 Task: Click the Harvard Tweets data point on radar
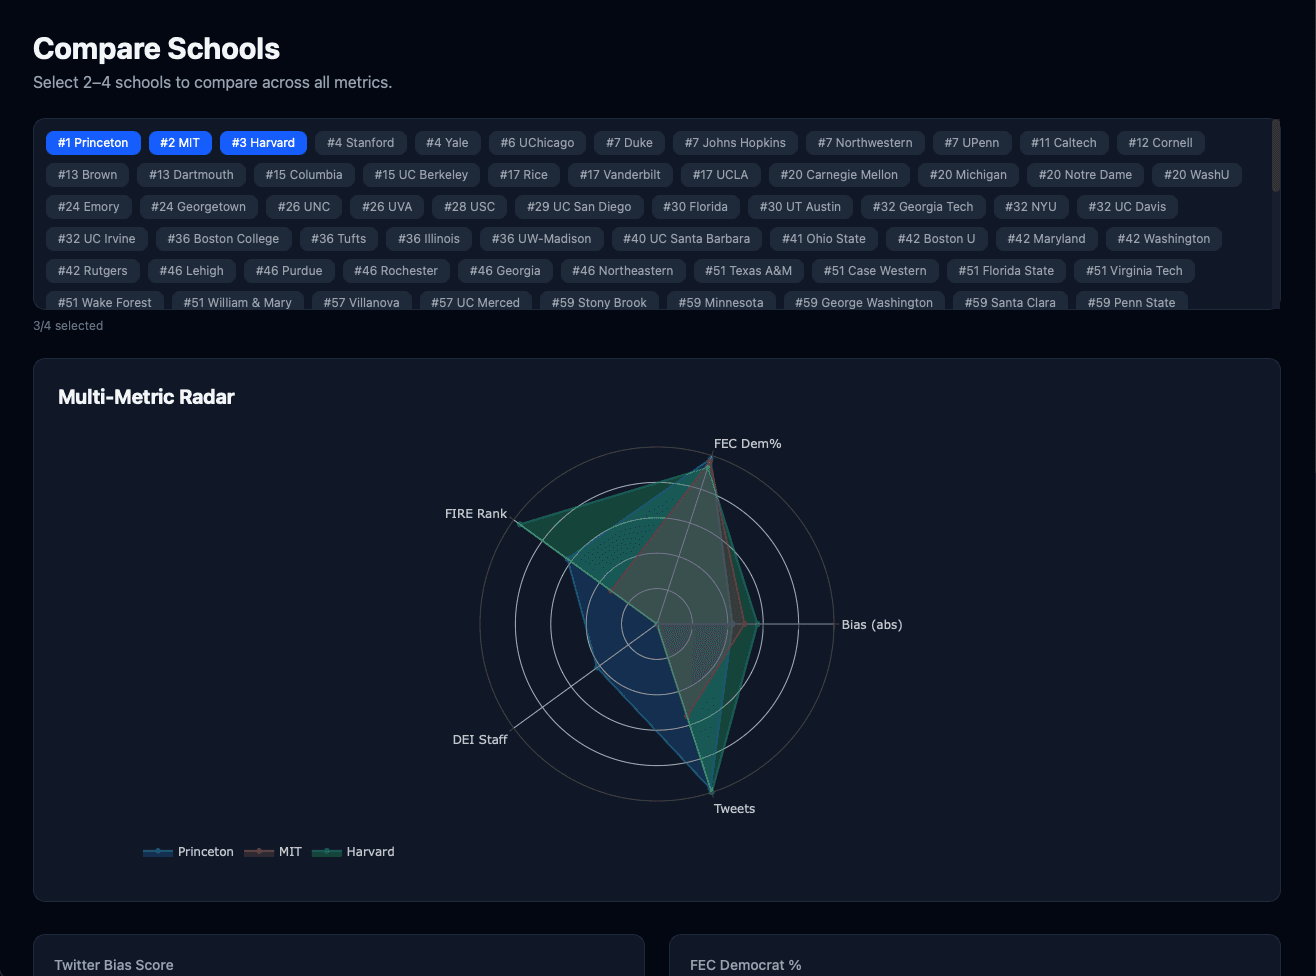point(711,794)
